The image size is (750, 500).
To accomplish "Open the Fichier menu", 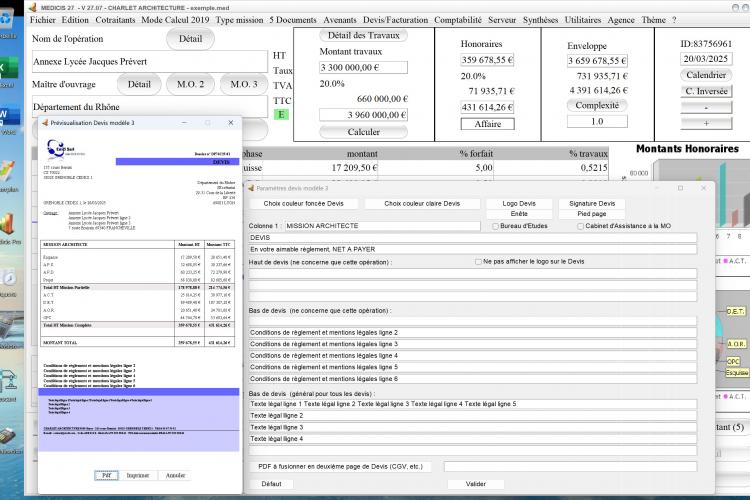I will point(43,20).
